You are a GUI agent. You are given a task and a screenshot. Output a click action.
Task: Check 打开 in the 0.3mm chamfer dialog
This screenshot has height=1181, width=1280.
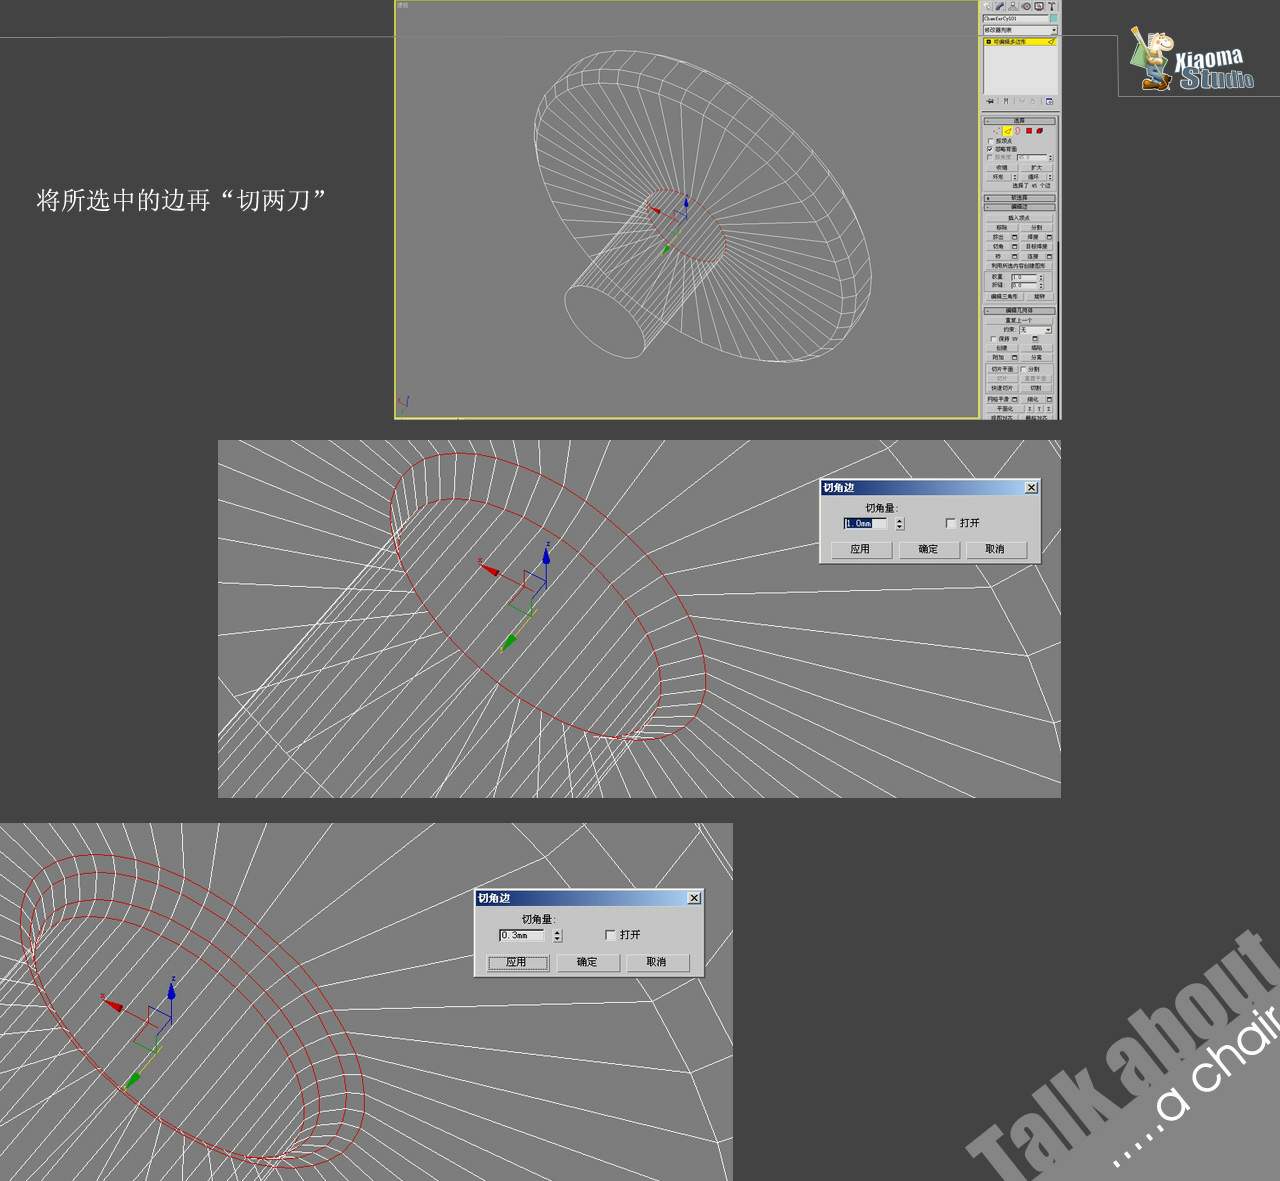point(610,935)
